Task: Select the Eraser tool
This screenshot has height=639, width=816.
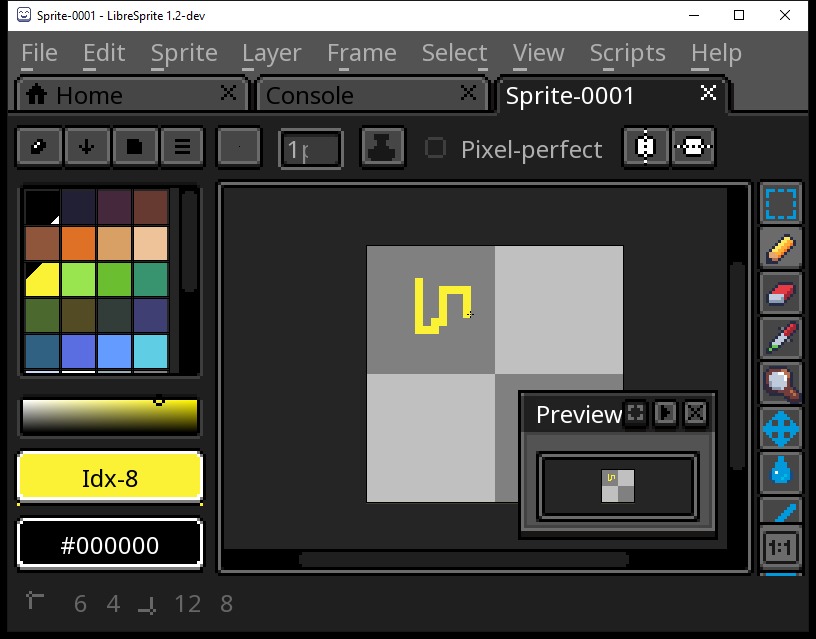Action: (x=781, y=293)
